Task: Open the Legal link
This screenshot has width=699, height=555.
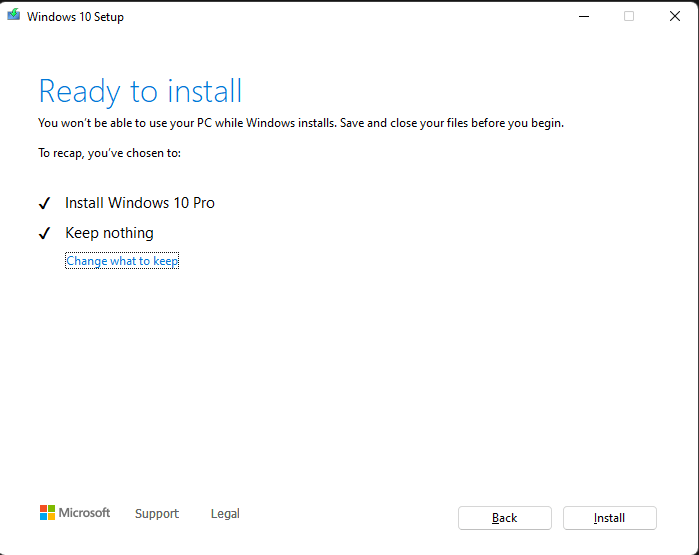Action: coord(225,514)
